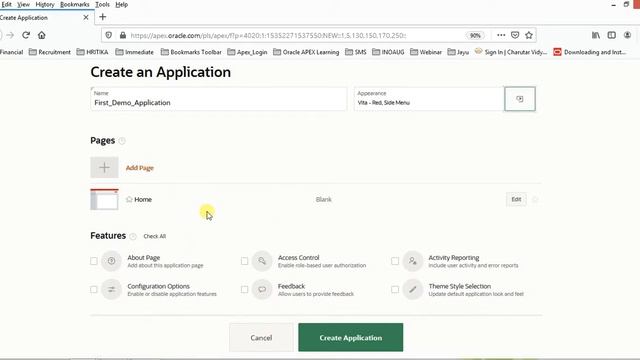Open the Oracle APEX Learning folder
Screen dimensions: 640x360
pyautogui.click(x=306, y=52)
